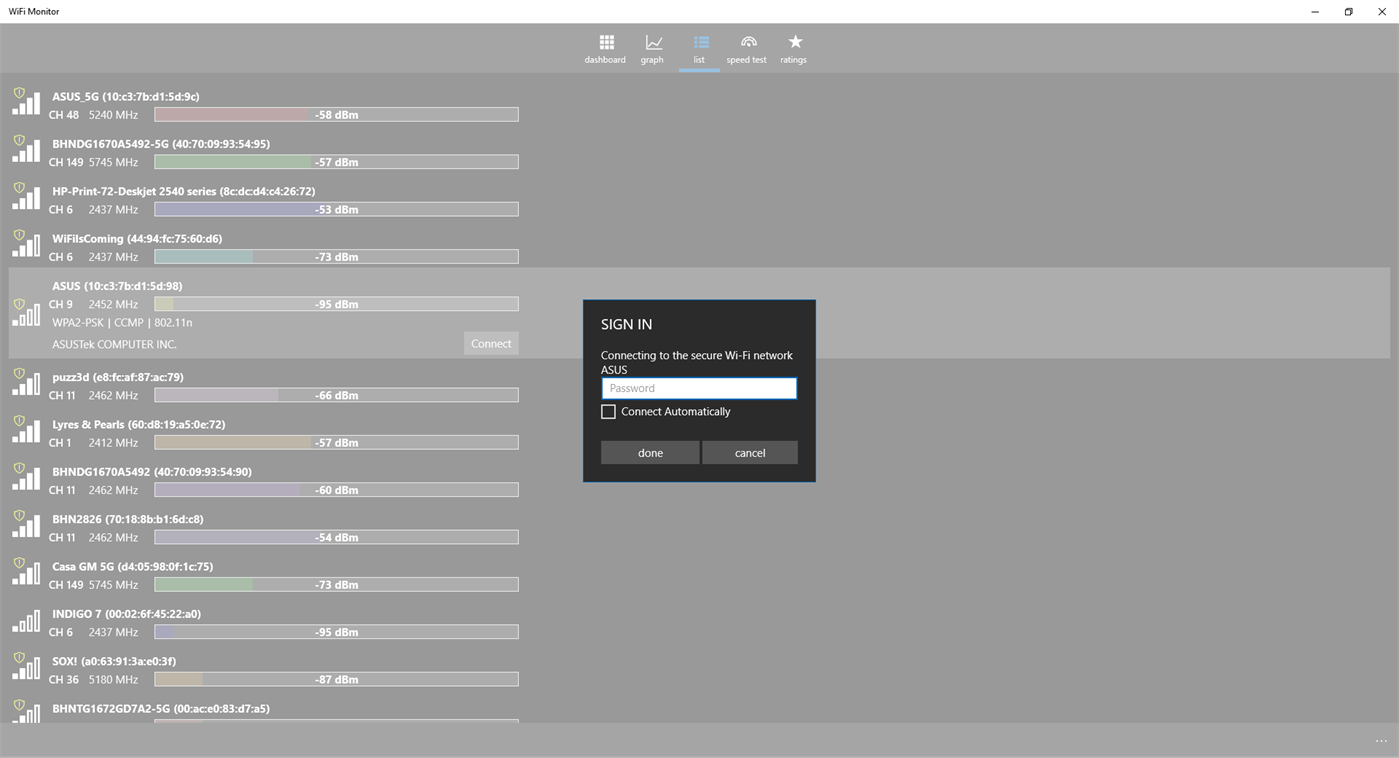This screenshot has height=758, width=1399.
Task: Click the ratings star icon
Action: (793, 48)
